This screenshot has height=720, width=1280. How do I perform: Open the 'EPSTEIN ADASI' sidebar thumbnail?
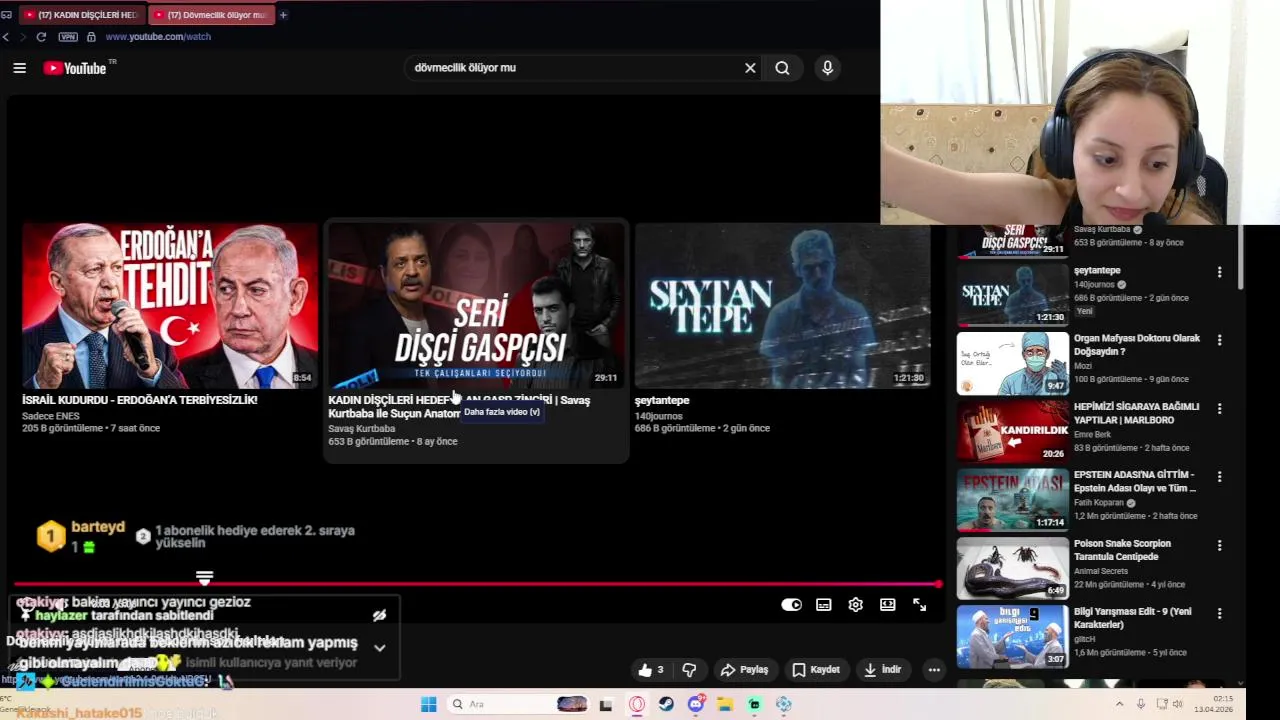click(1012, 499)
